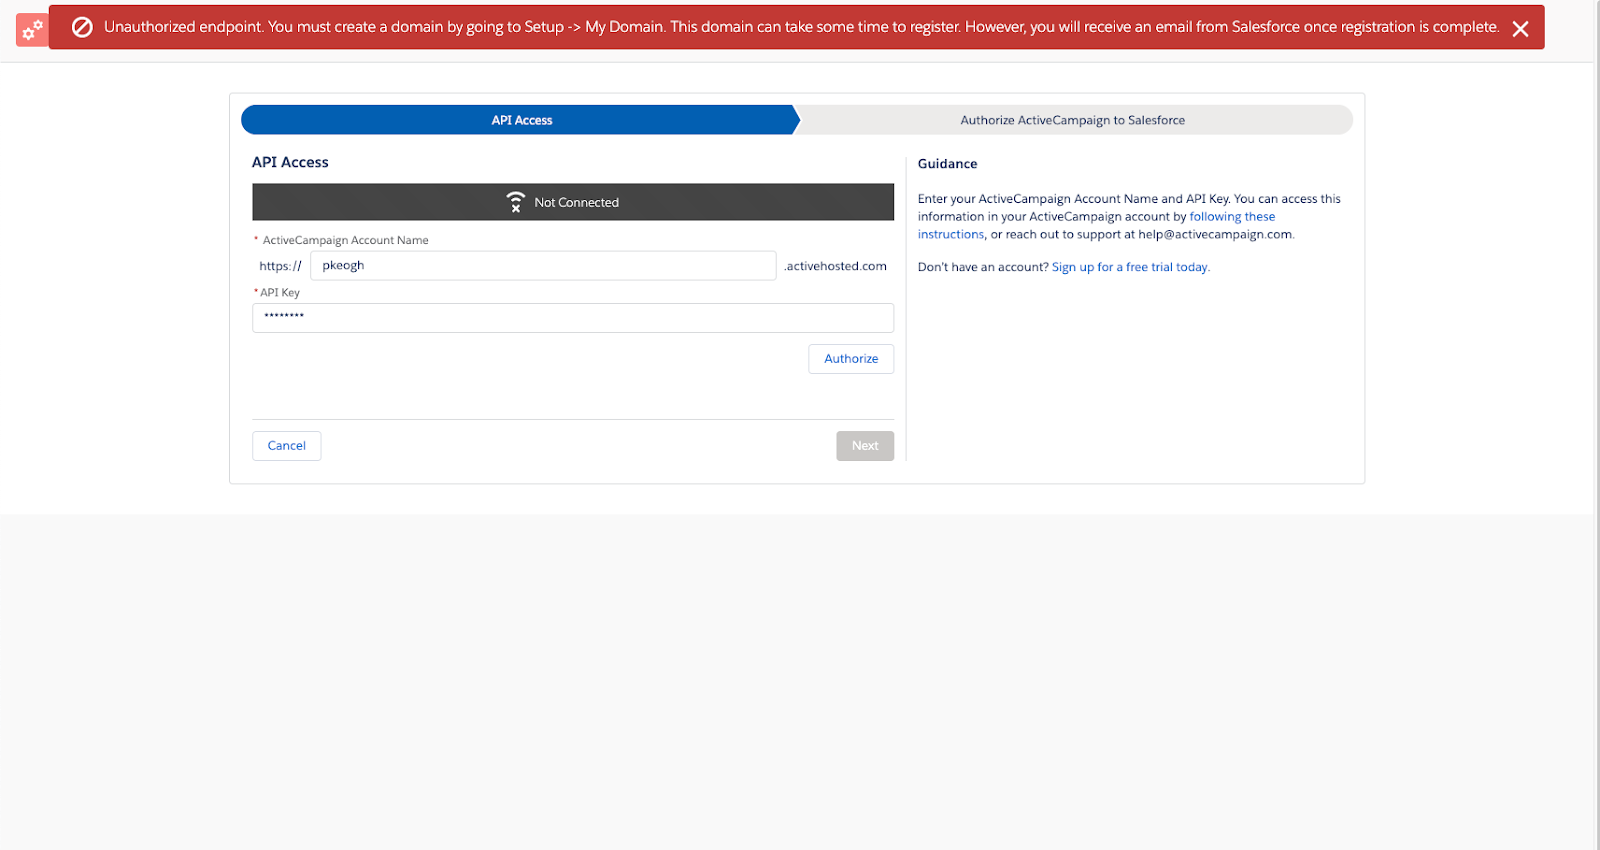Click the .activehosted.com suffix text
Viewport: 1600px width, 850px height.
836,266
